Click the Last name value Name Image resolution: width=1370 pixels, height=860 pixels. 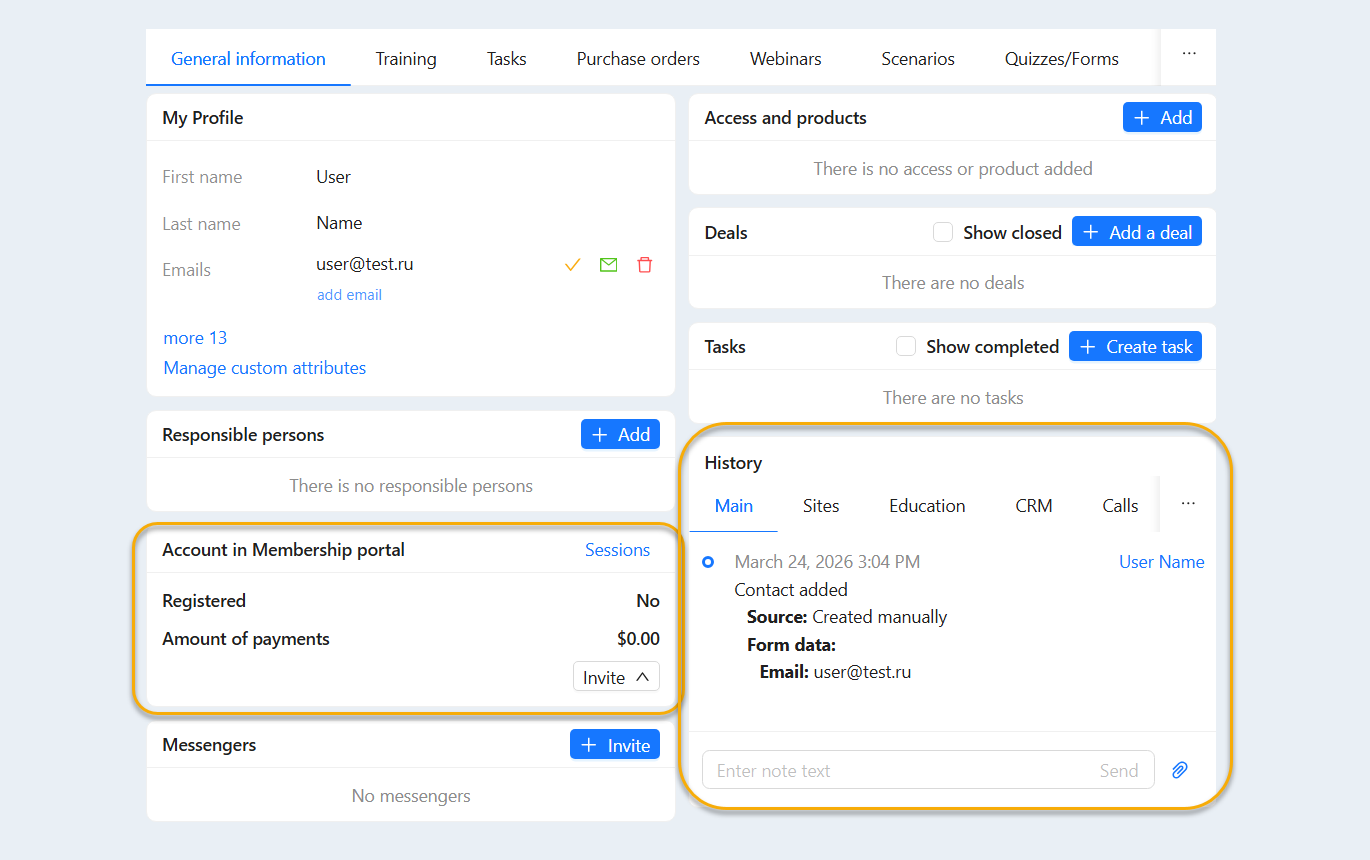pos(339,223)
